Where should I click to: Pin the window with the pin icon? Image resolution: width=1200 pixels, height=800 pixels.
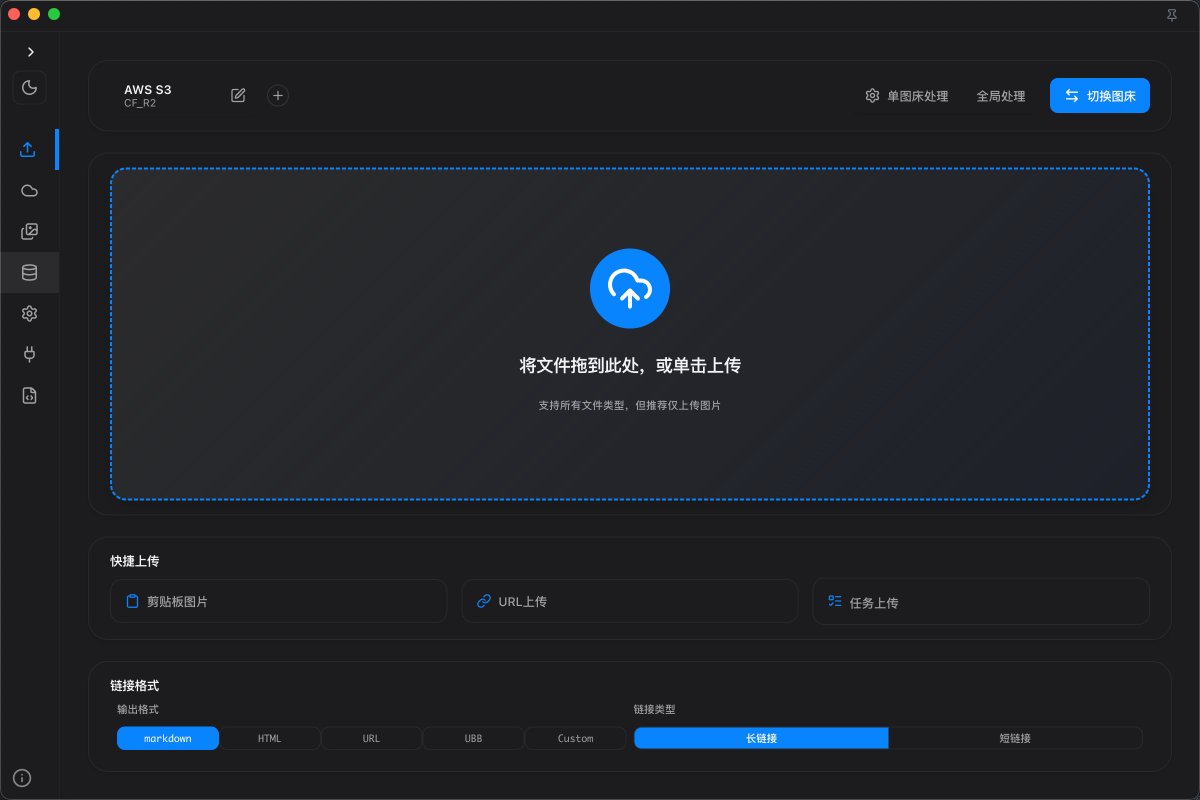(x=1172, y=15)
